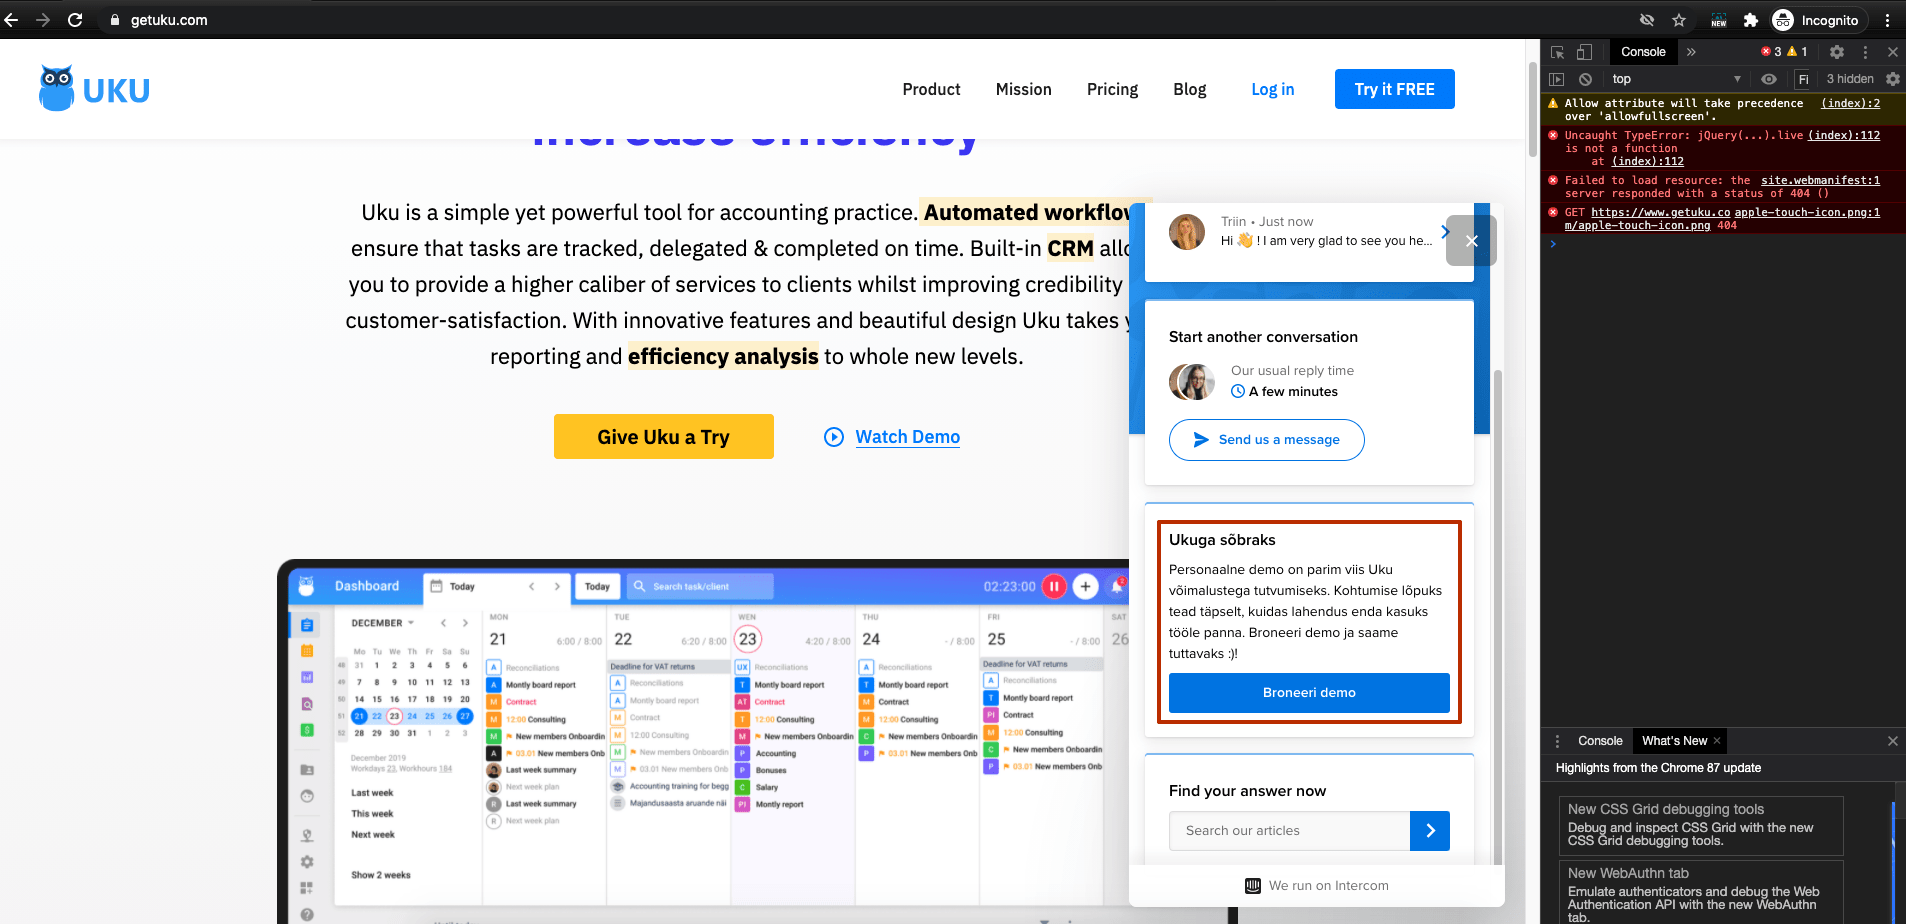Viewport: 1906px width, 924px height.
Task: Click the console filter input field
Action: 1804,79
